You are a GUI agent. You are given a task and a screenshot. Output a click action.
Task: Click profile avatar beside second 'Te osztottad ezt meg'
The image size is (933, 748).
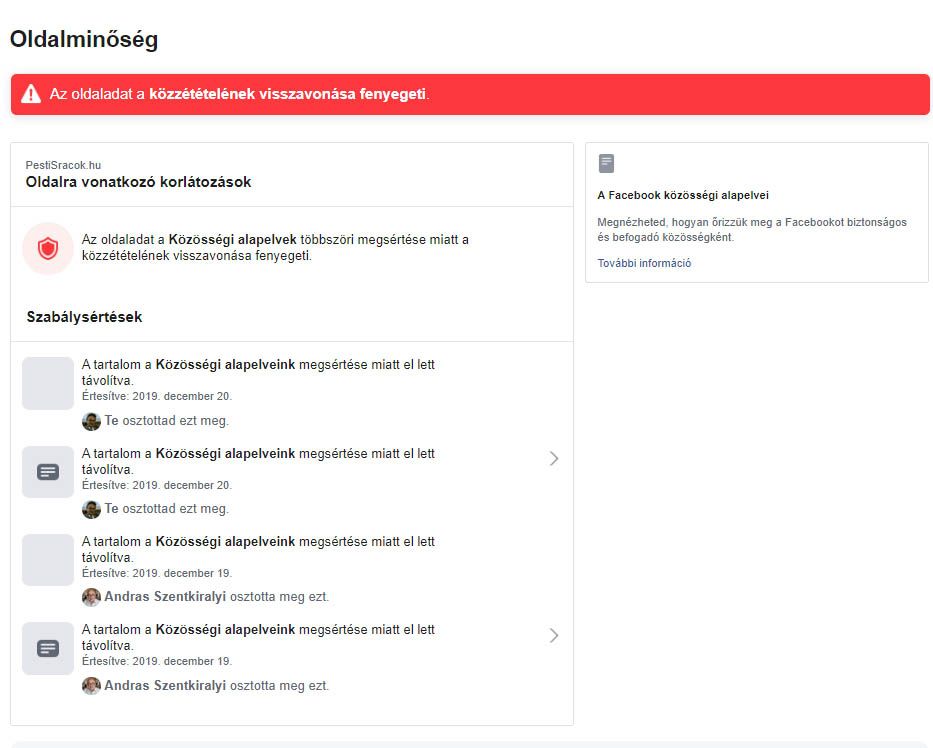click(91, 509)
